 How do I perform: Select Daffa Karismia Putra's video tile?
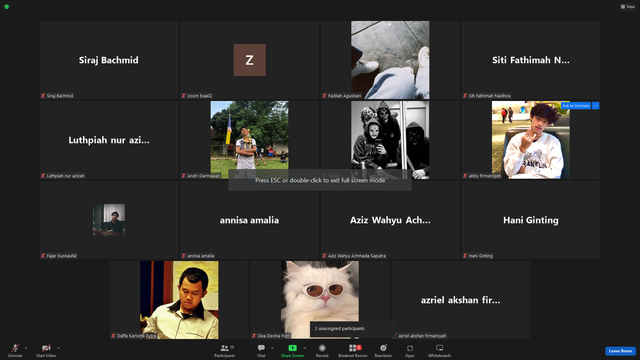(x=179, y=300)
